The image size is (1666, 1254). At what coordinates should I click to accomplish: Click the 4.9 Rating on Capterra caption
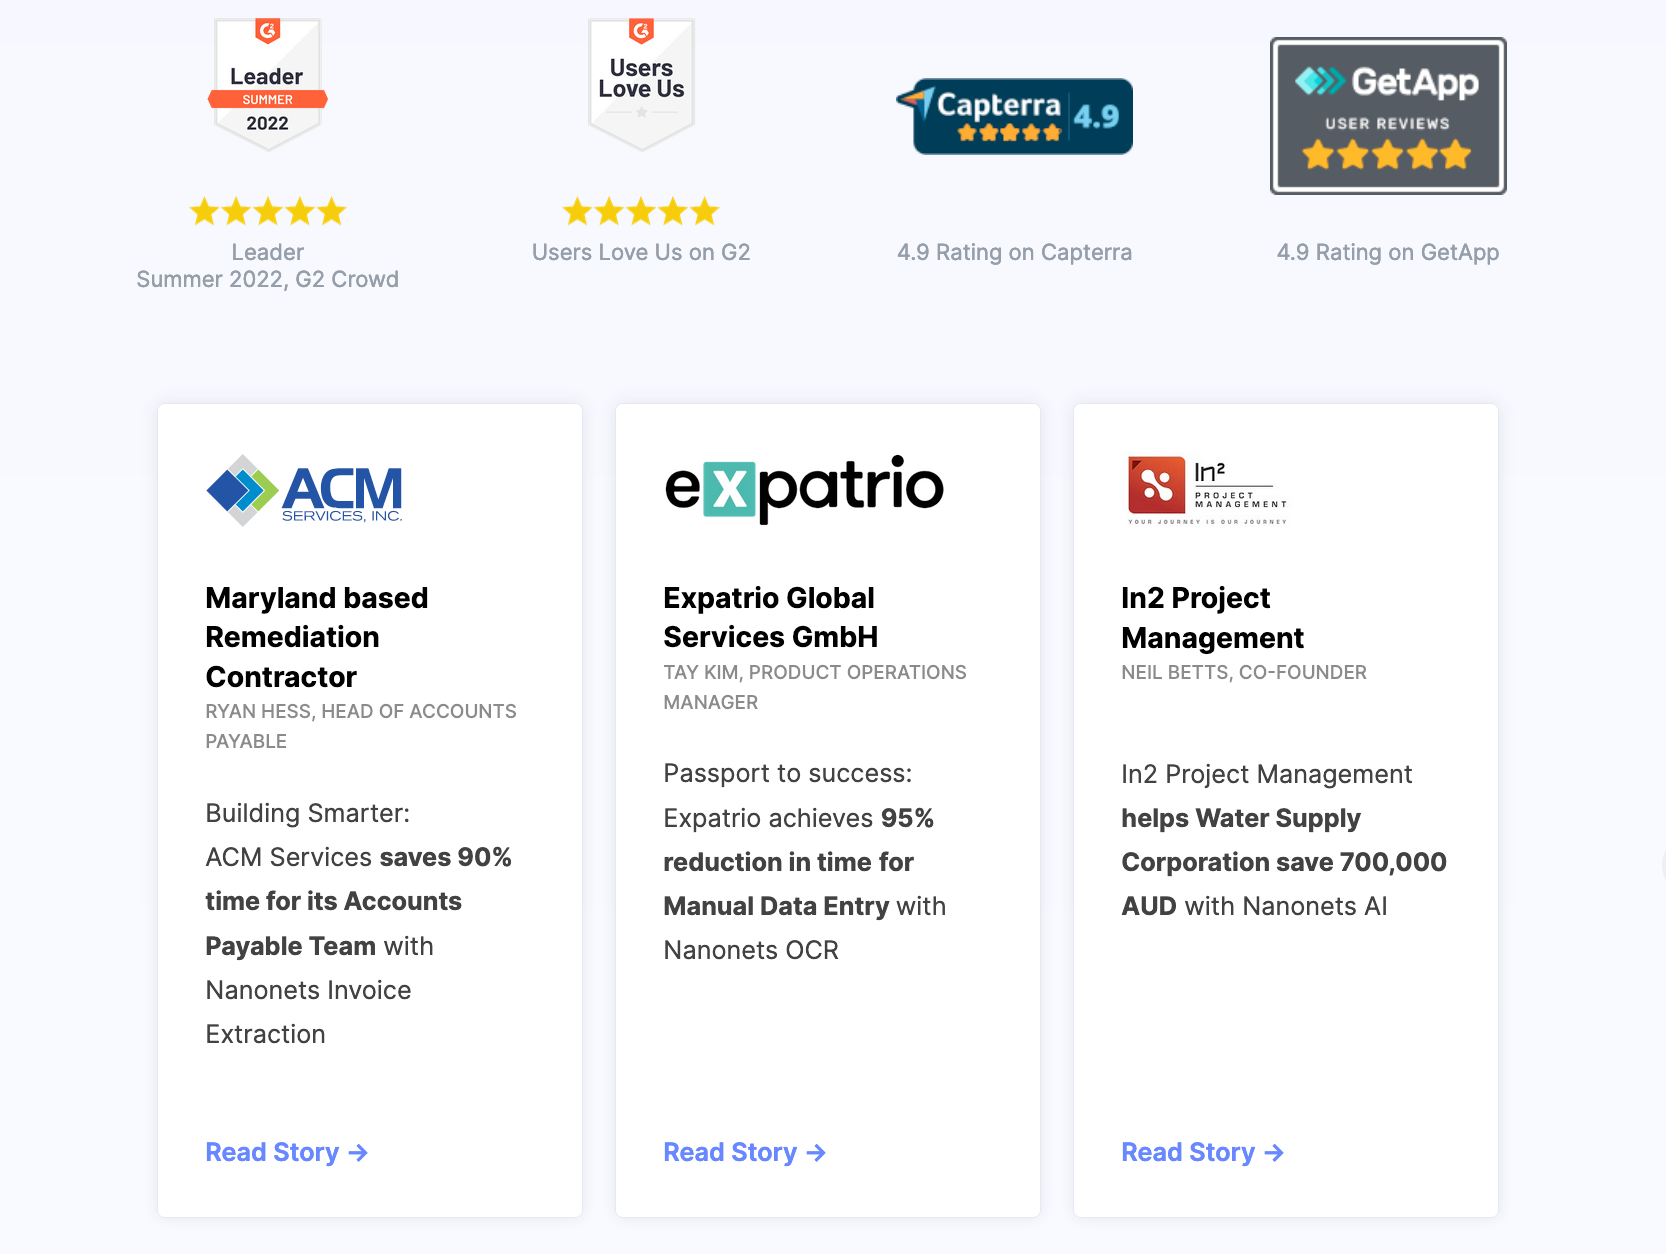tap(1015, 253)
